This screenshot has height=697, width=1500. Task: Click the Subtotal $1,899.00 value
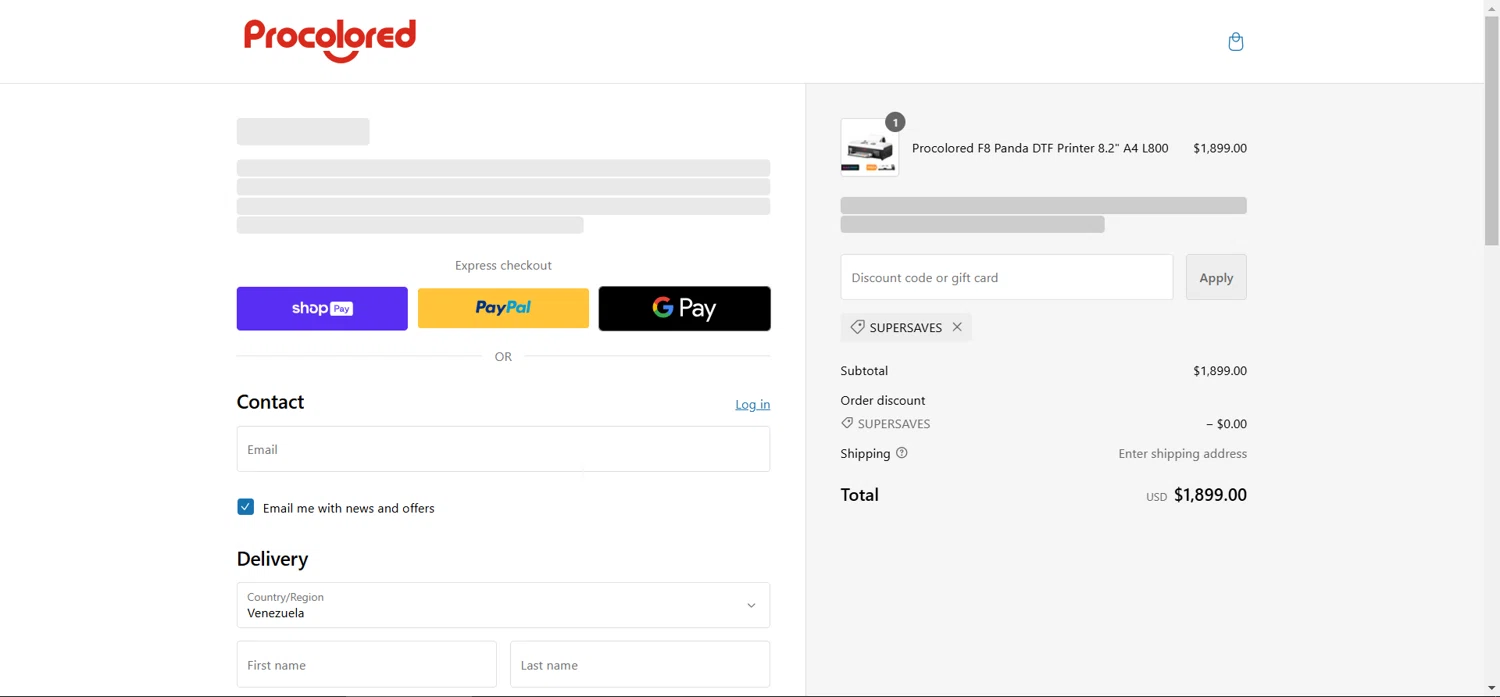coord(1220,371)
